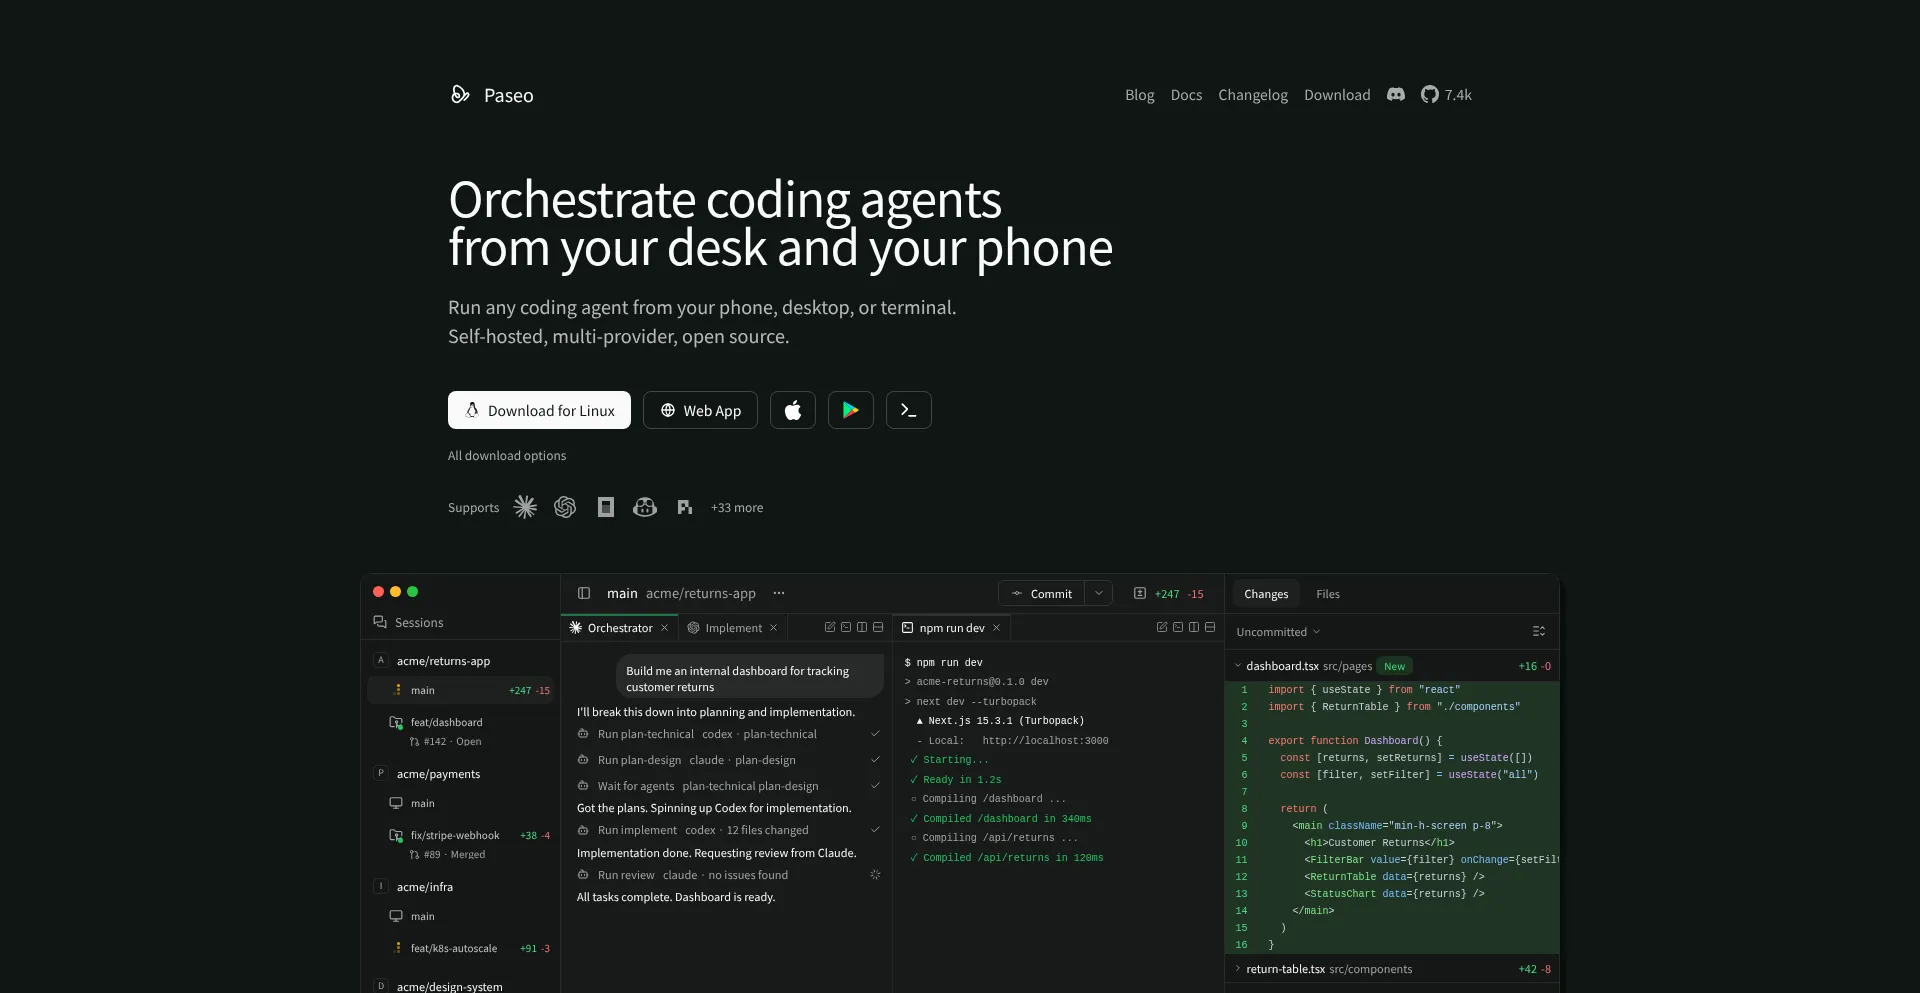Select the acme/returns-app project row
This screenshot has height=993, width=1920.
pos(461,661)
